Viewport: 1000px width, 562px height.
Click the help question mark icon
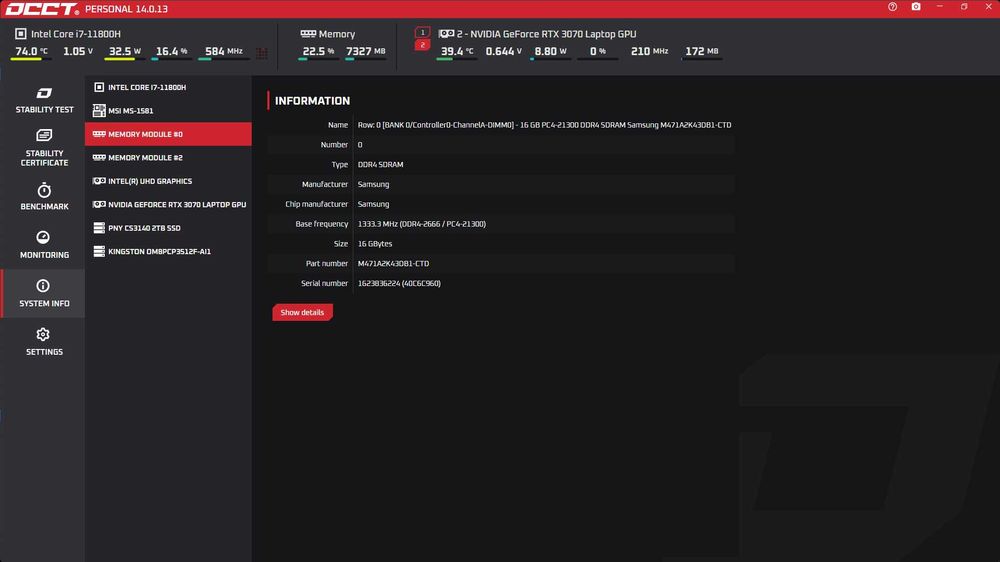(892, 7)
